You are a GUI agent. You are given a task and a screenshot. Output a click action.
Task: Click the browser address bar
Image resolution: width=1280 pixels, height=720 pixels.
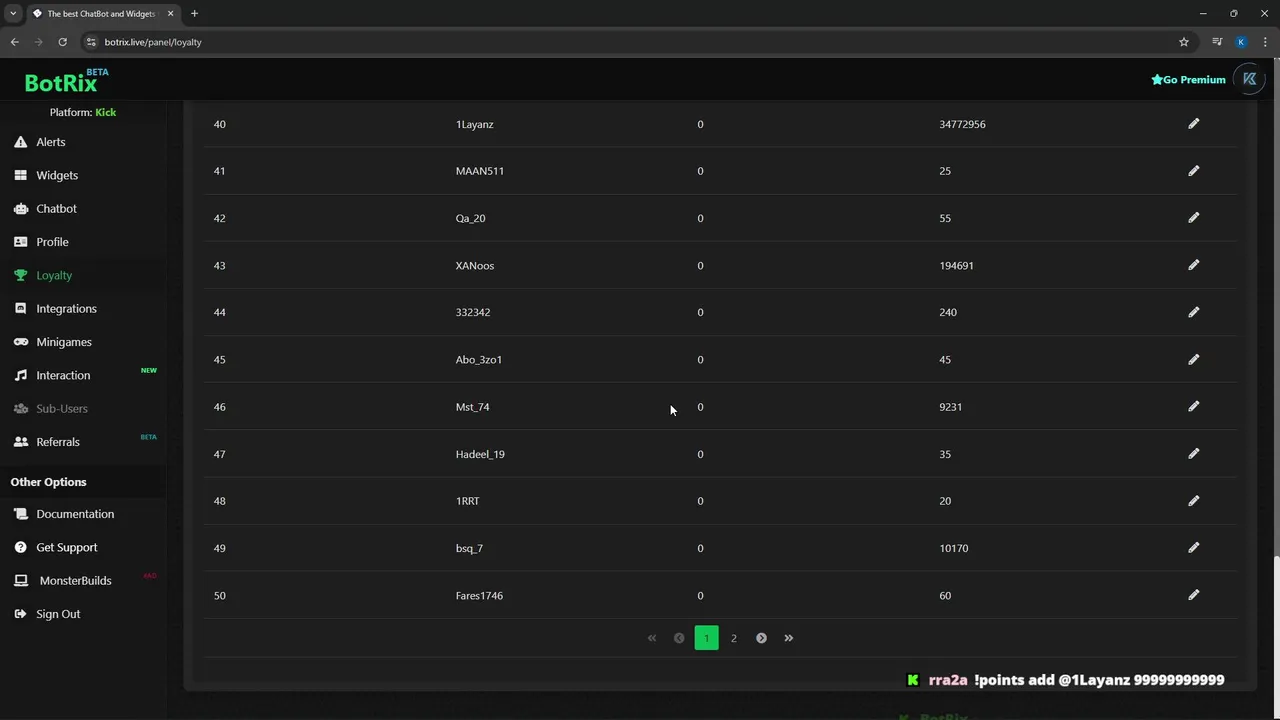(630, 42)
